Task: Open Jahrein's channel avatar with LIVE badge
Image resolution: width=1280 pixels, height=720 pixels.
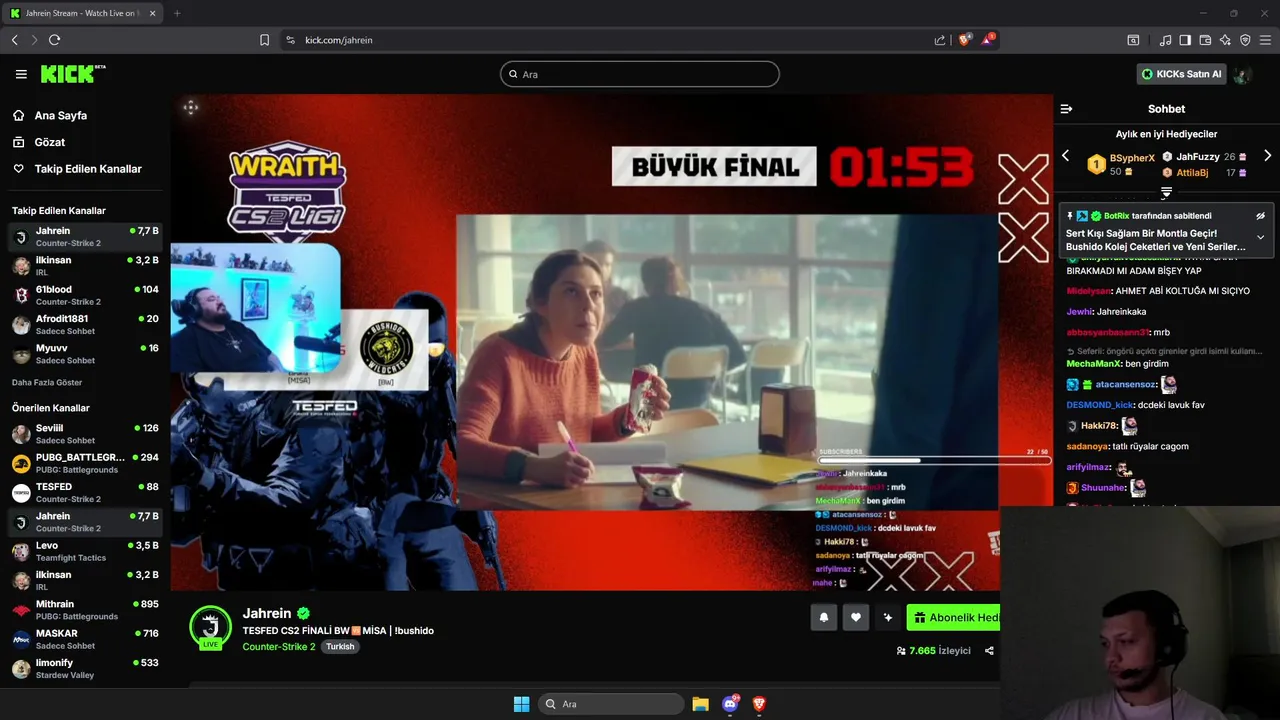Action: 210,627
